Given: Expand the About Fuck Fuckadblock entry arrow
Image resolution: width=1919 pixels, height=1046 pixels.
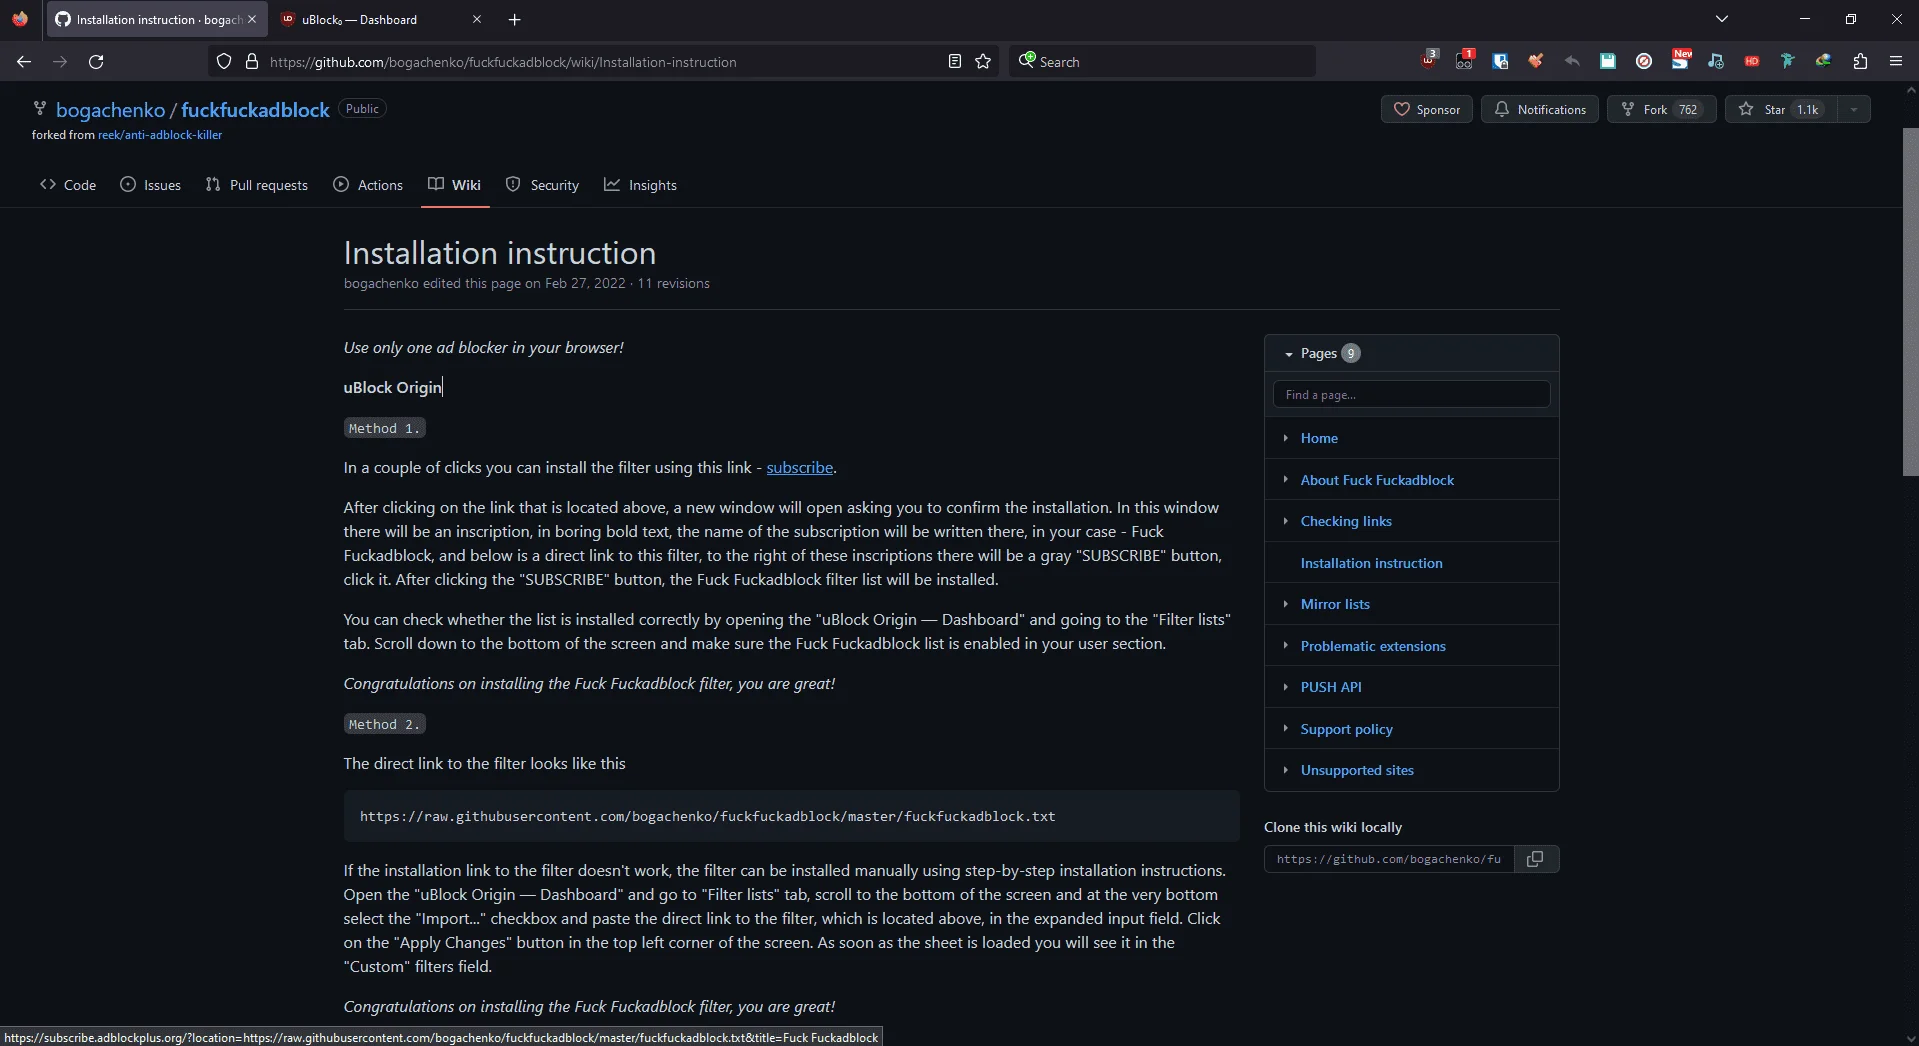Looking at the screenshot, I should [1285, 479].
